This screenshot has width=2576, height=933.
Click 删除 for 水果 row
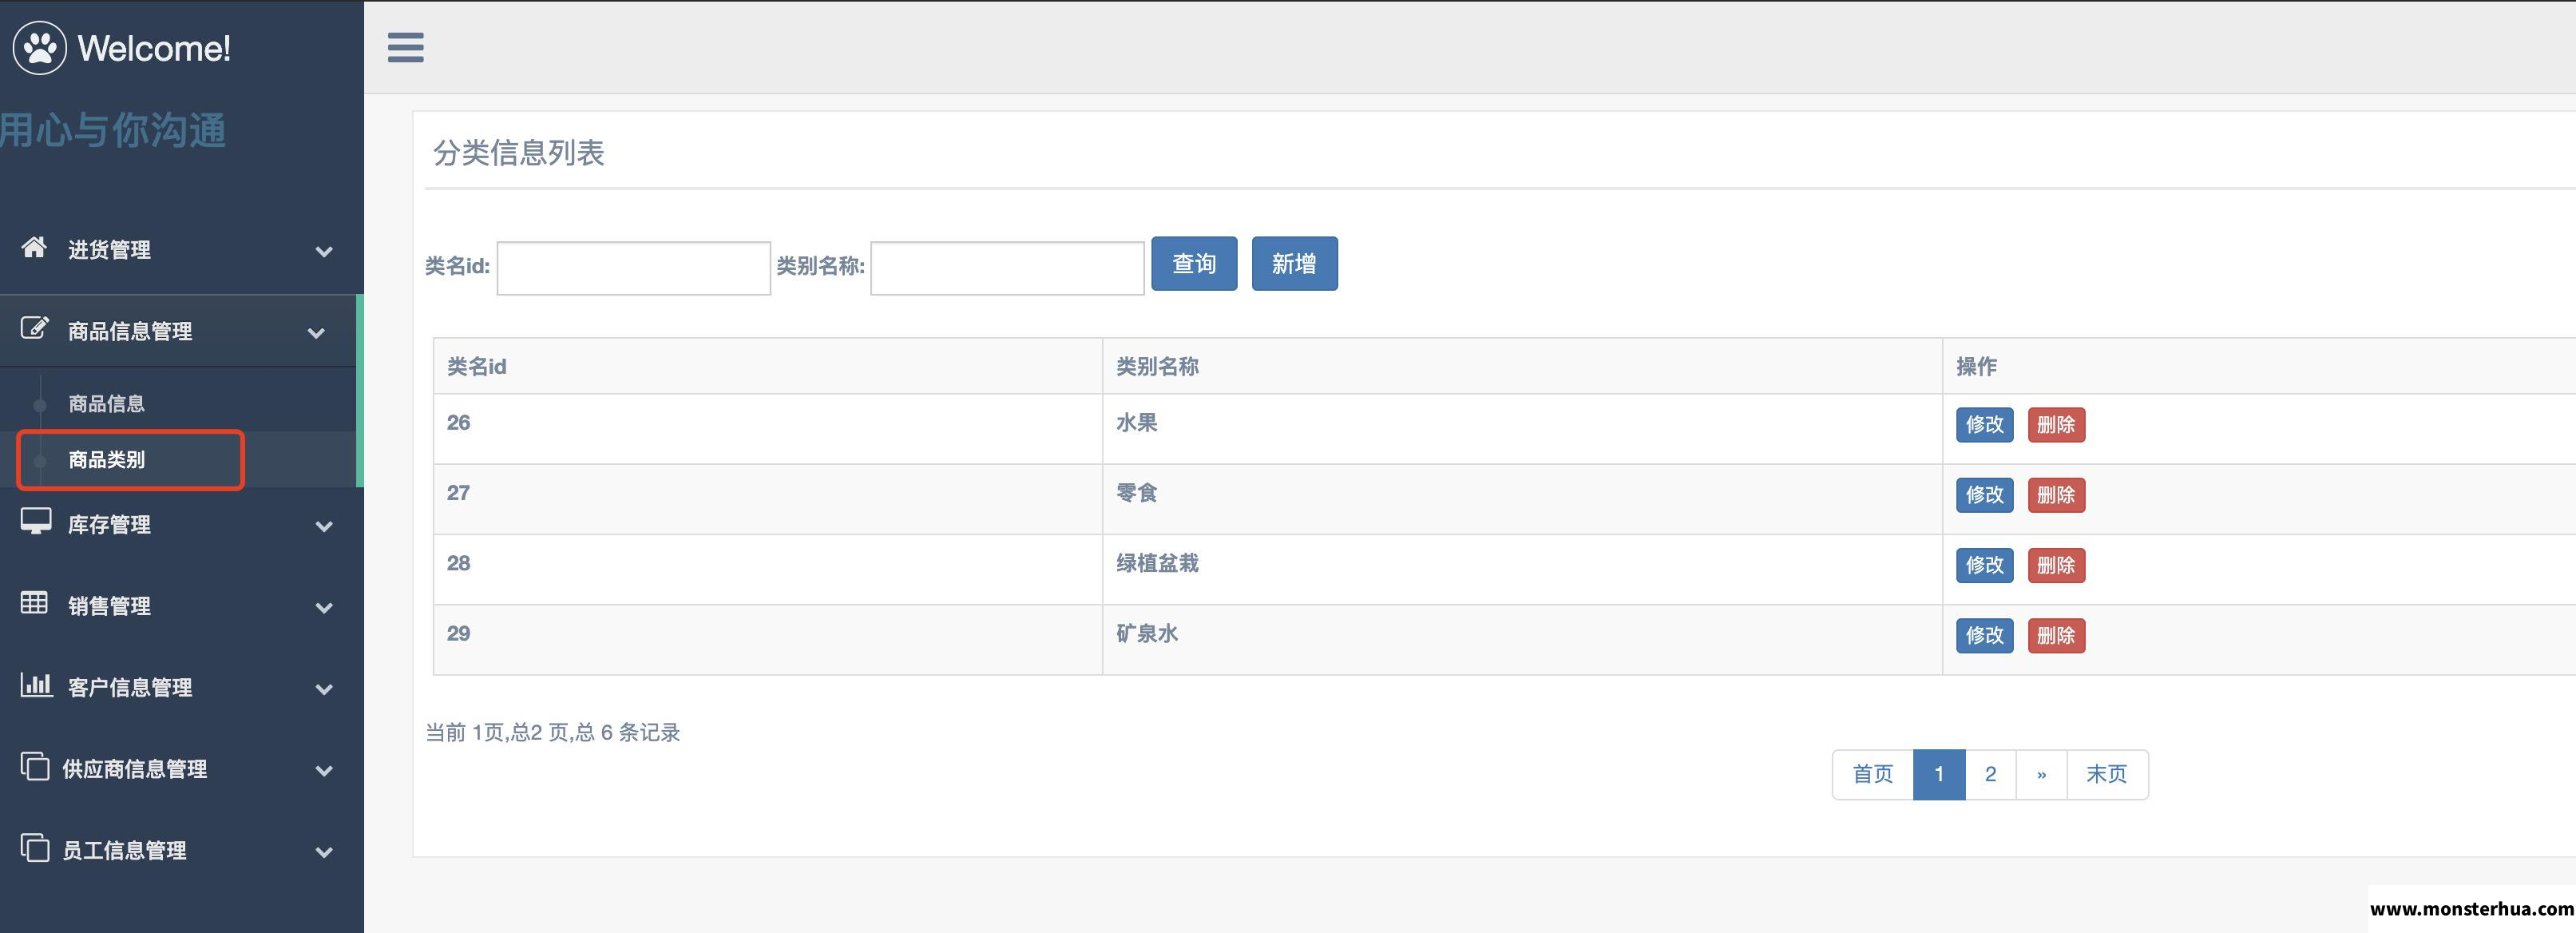(2056, 425)
